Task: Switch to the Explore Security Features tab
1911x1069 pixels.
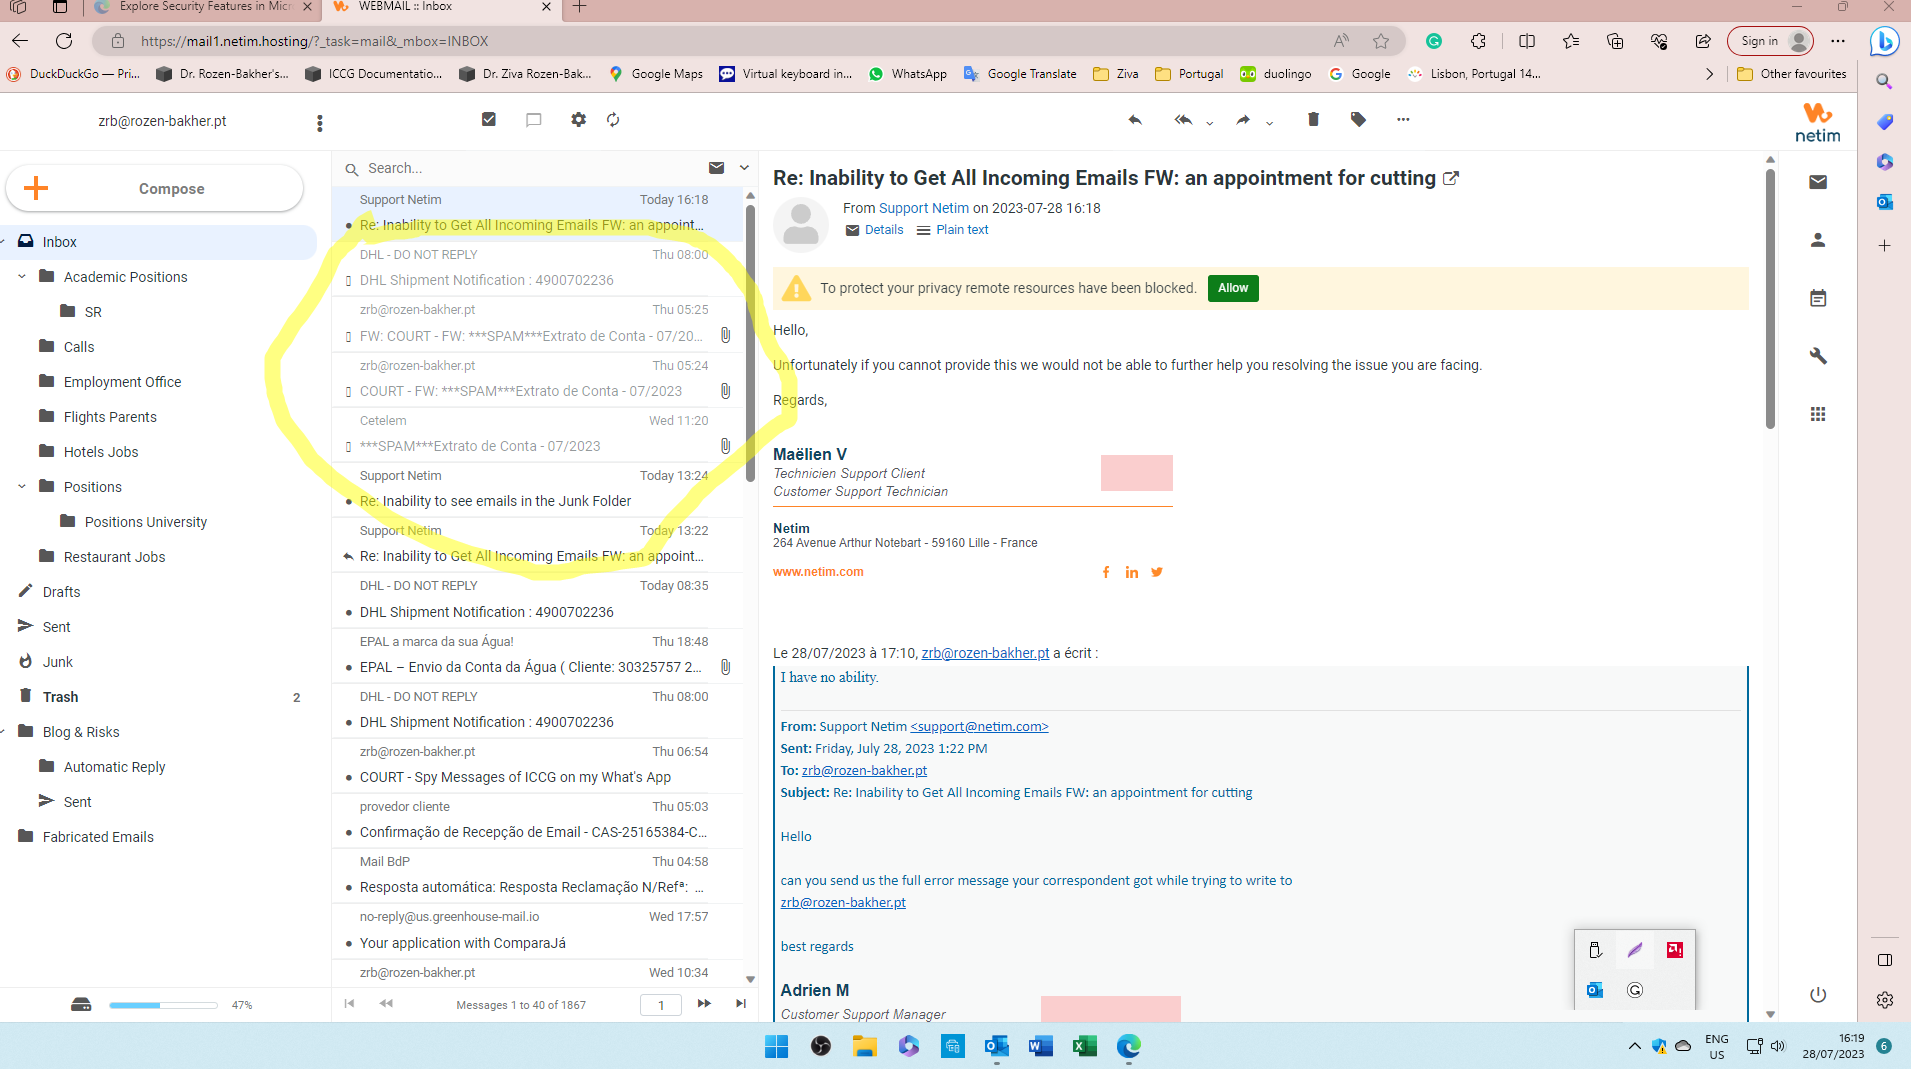Action: (200, 8)
